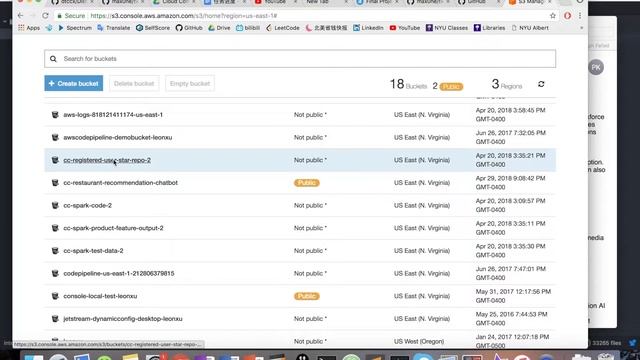This screenshot has width=640, height=360.
Task: Open bucket cc-spark-test-data-2
Action: pos(93,251)
